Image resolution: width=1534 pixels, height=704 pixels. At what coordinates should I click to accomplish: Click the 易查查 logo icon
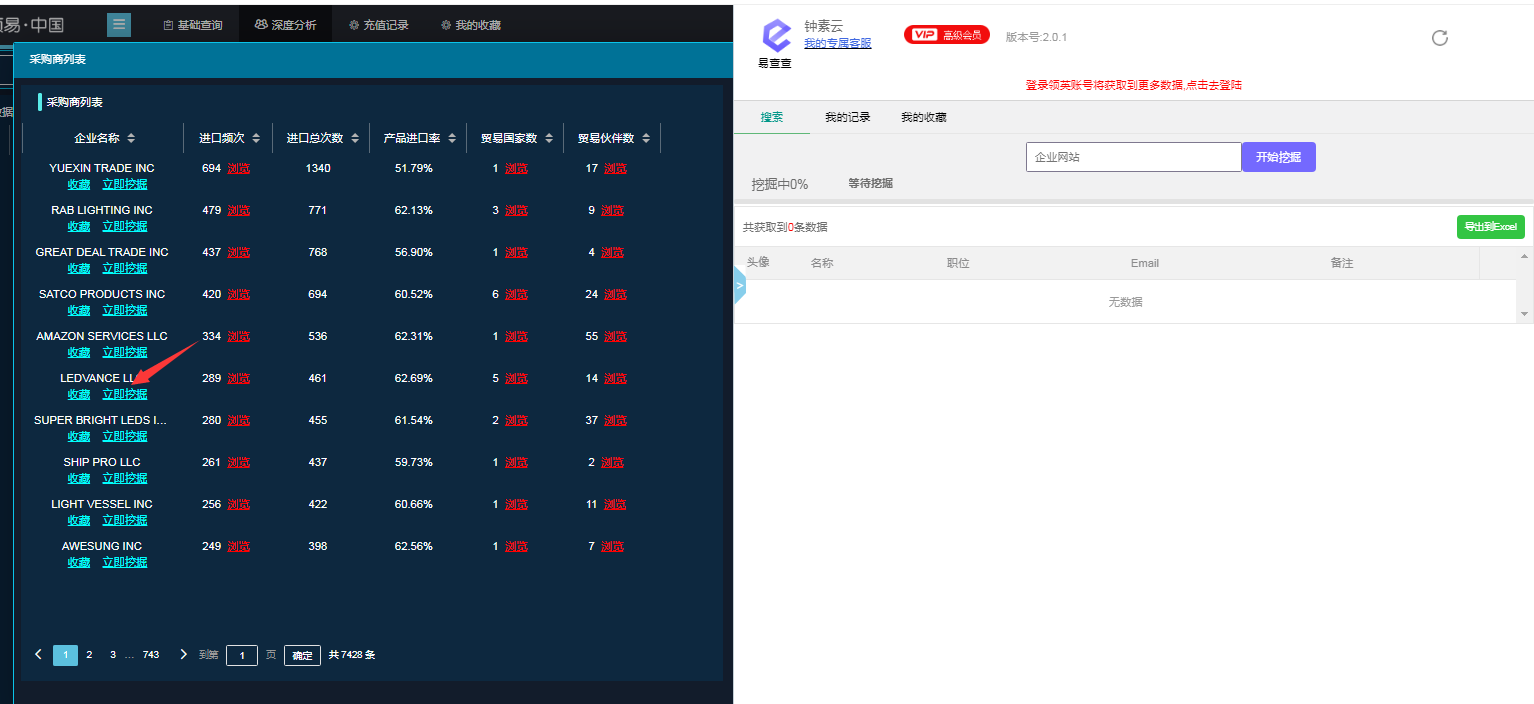(x=776, y=36)
